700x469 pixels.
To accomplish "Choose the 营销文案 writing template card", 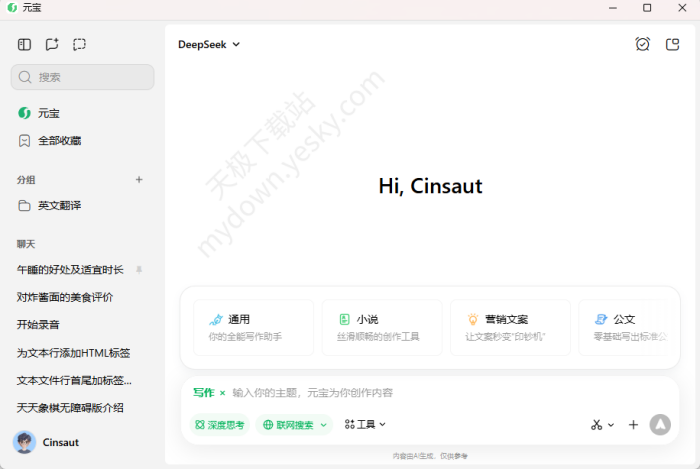I will 510,327.
